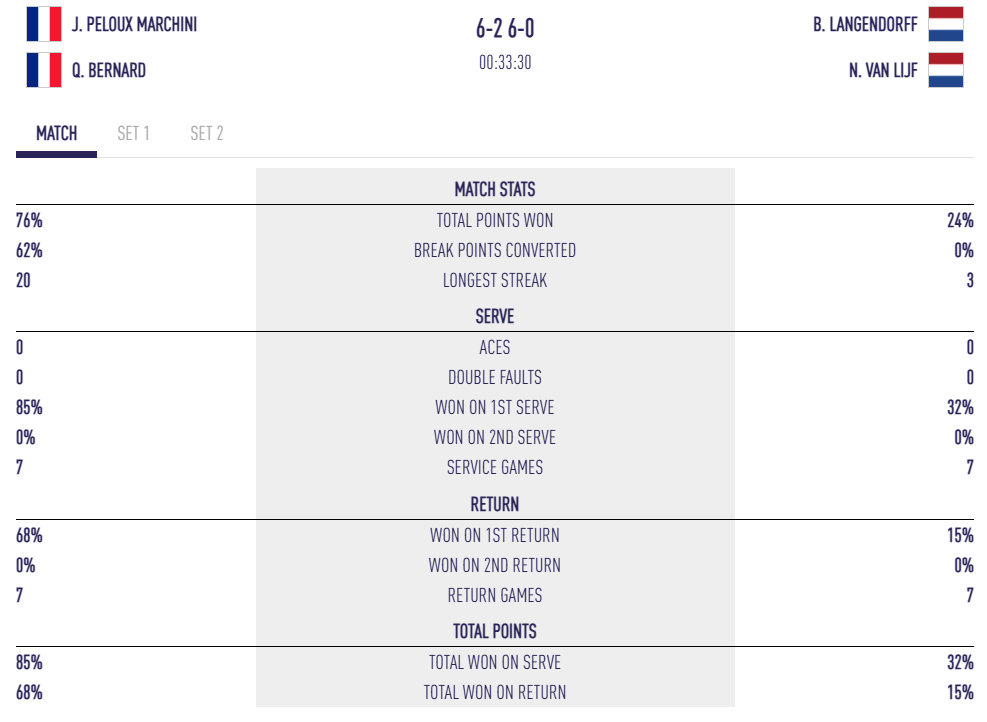
Task: Open the SET 1 tab
Action: (x=133, y=133)
